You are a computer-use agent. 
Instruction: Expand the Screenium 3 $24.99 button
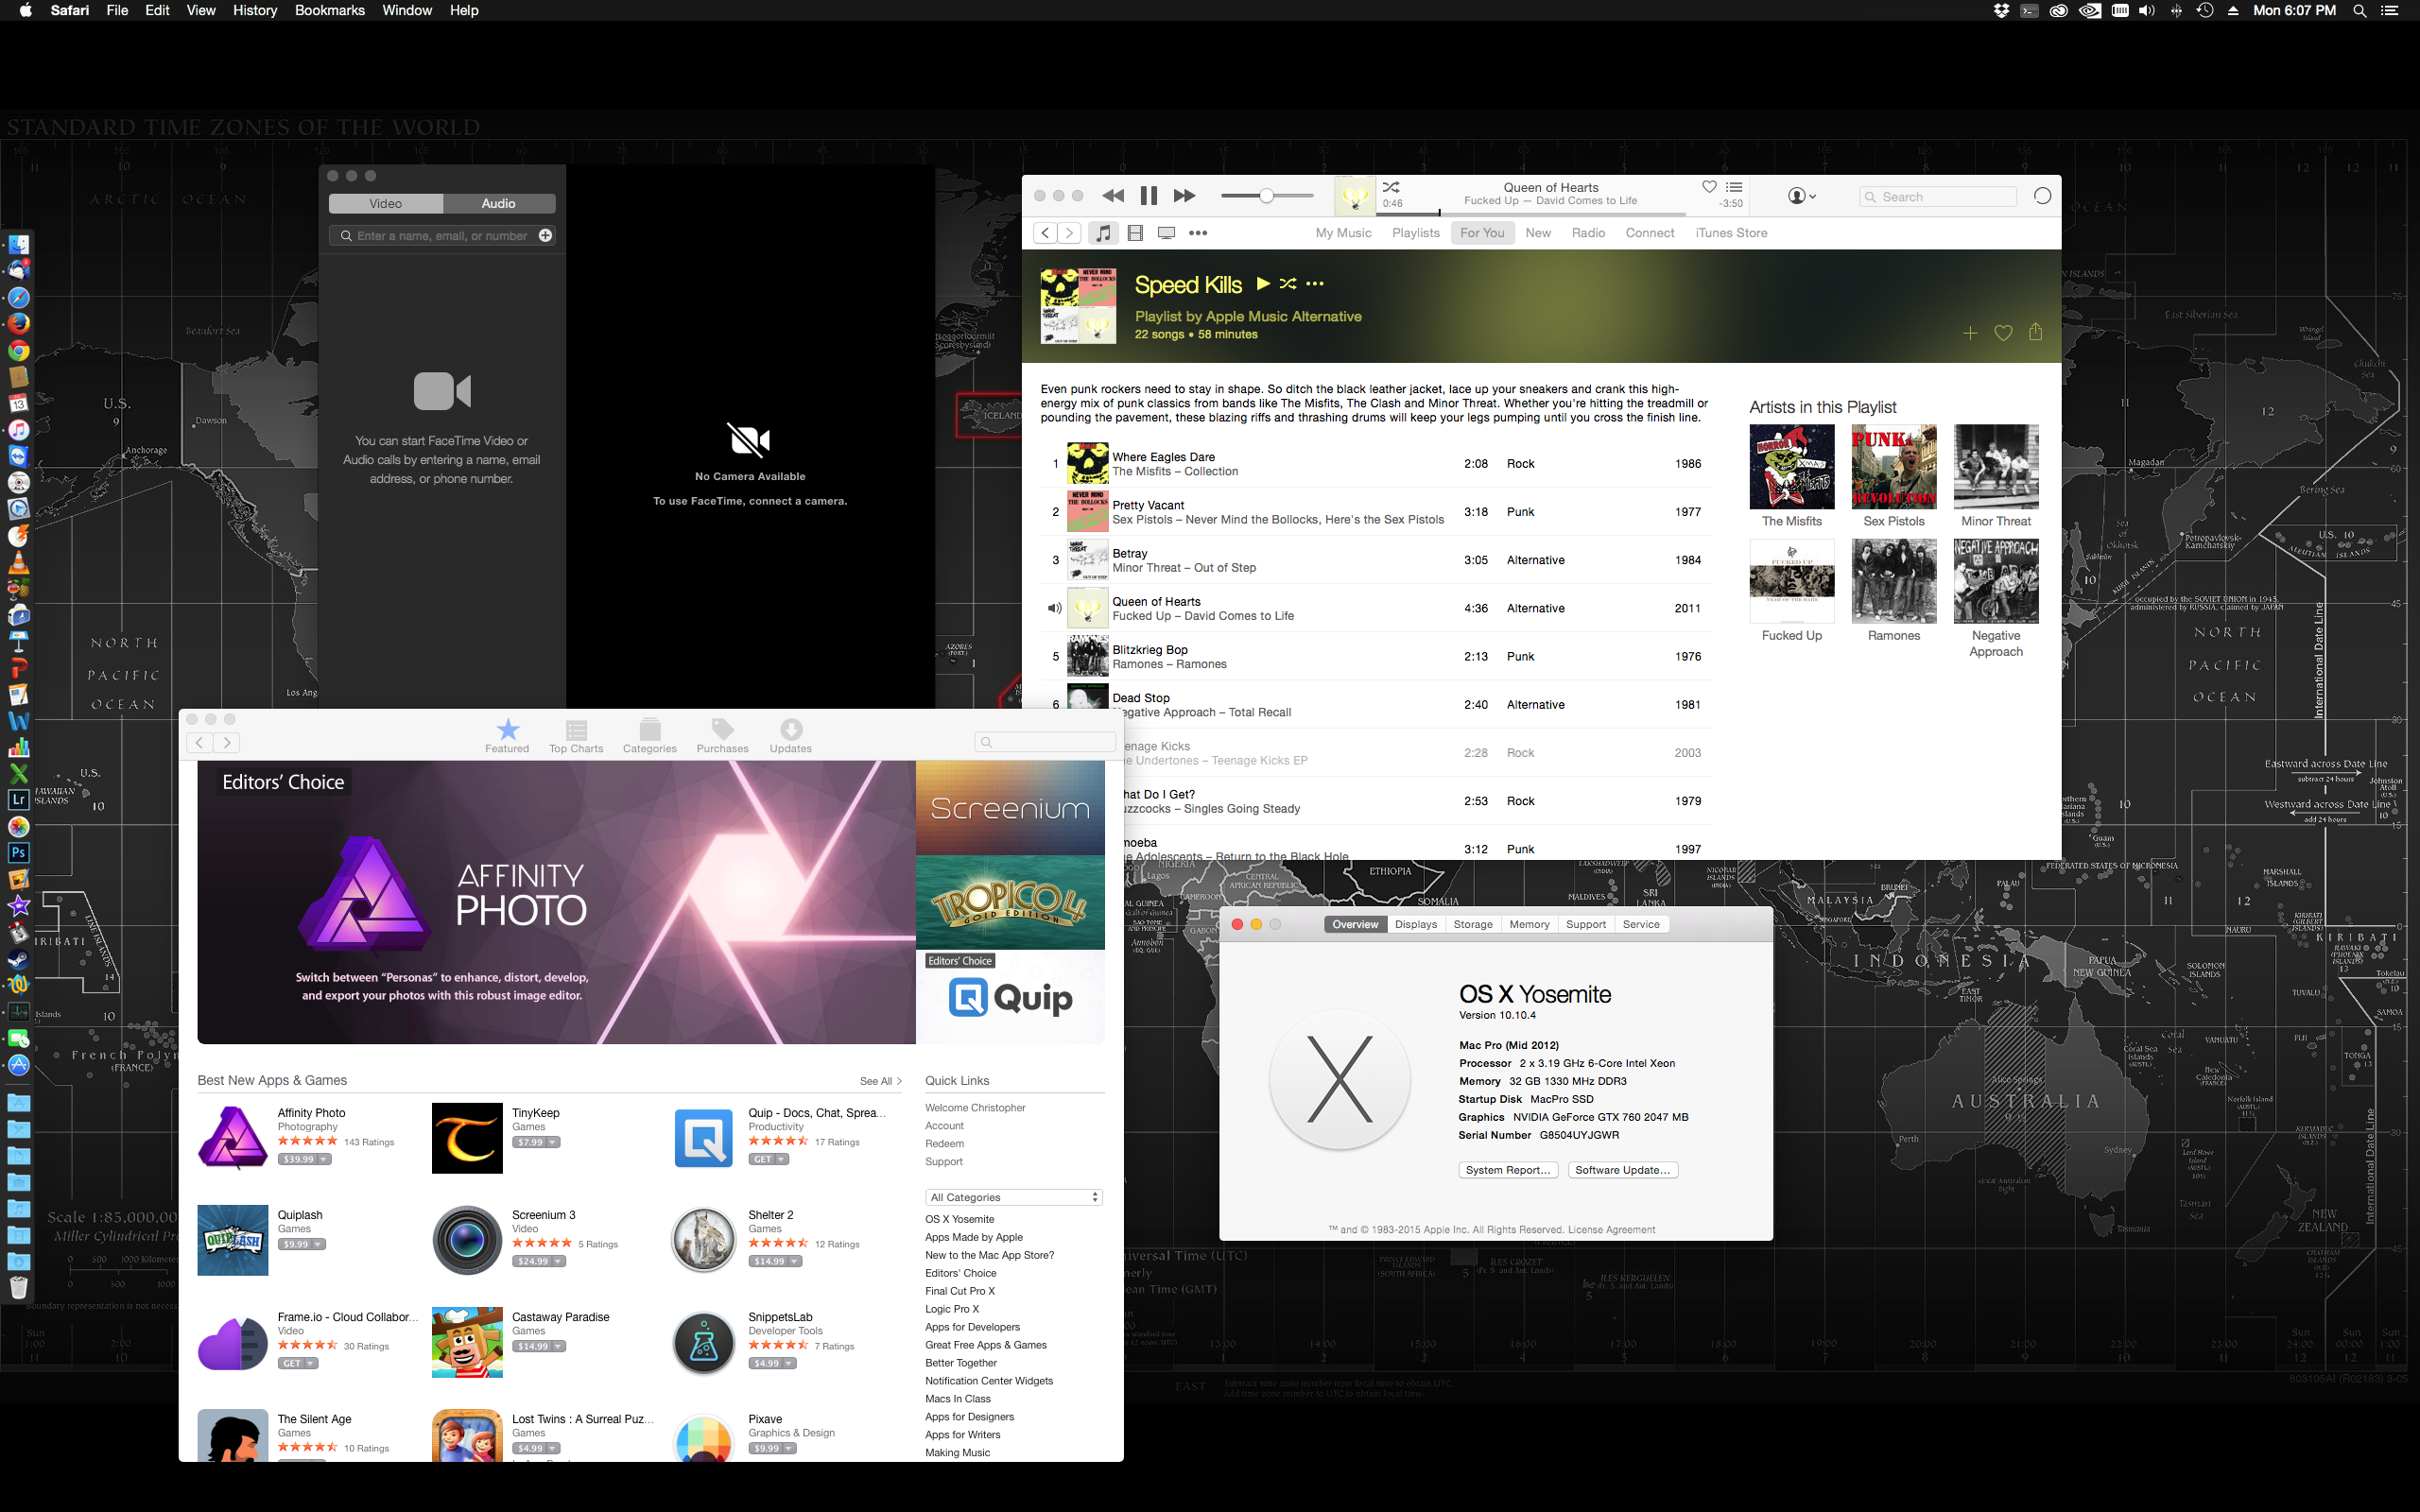(x=558, y=1261)
